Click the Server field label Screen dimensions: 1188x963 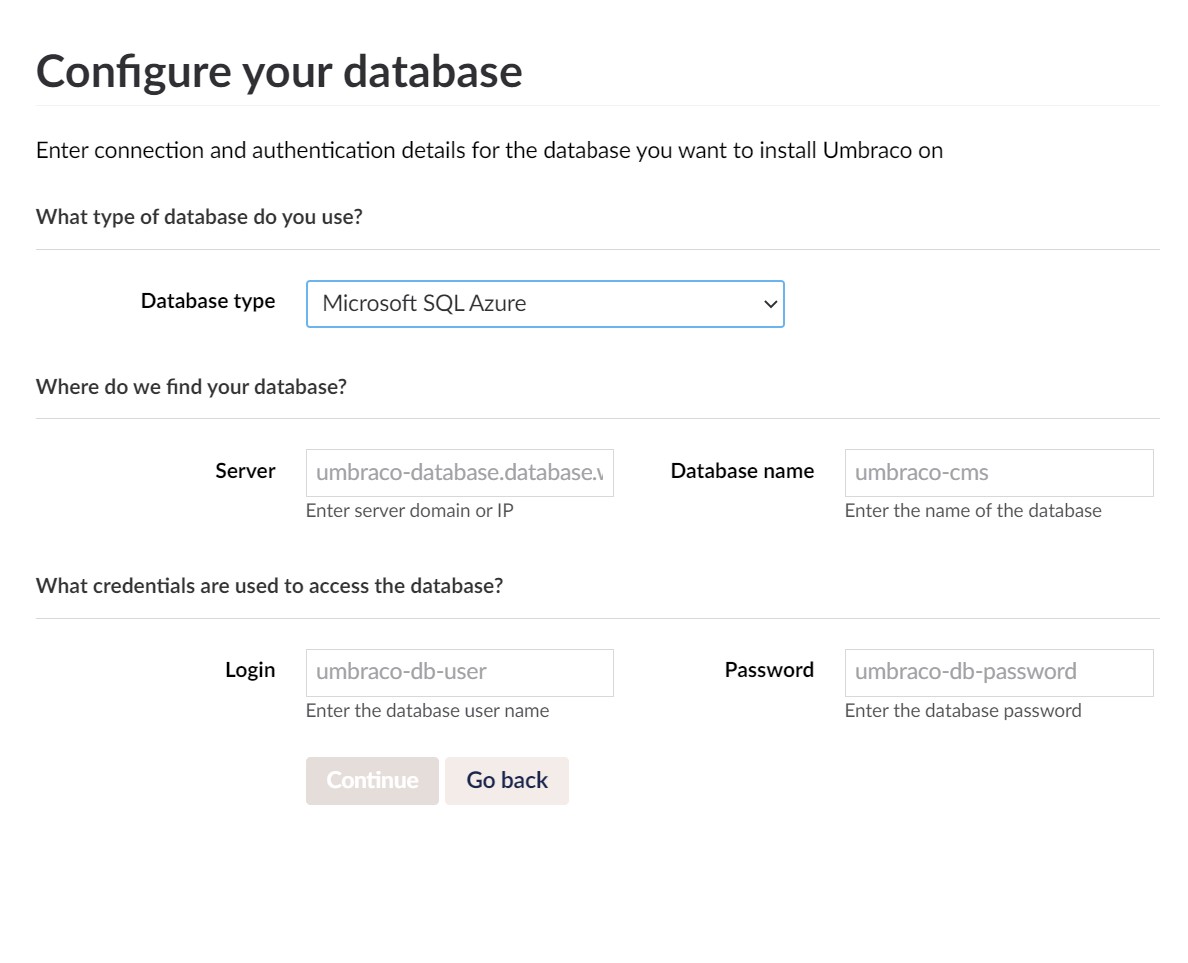(x=245, y=470)
